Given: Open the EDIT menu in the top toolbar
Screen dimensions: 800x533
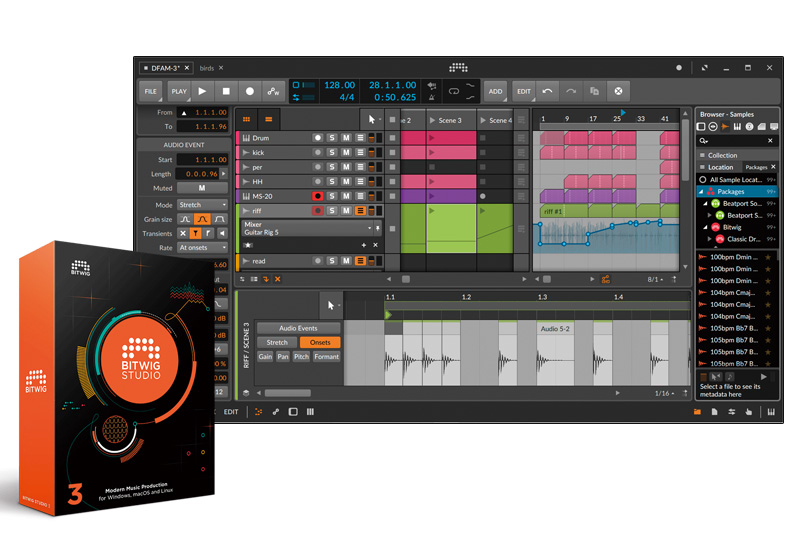Looking at the screenshot, I should tap(523, 91).
